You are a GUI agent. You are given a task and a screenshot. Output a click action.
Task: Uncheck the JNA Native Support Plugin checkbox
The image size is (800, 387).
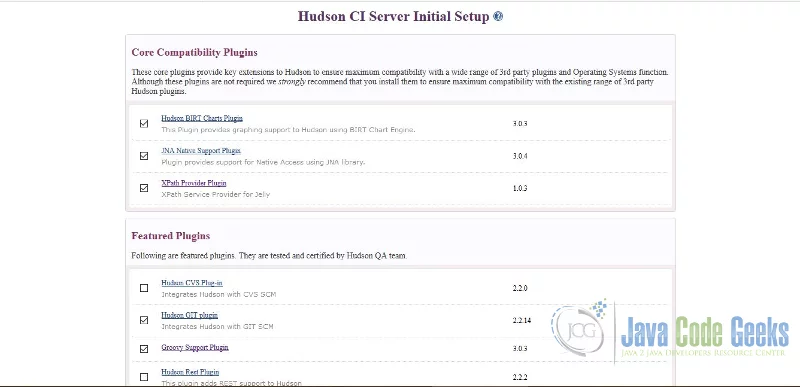click(x=144, y=156)
